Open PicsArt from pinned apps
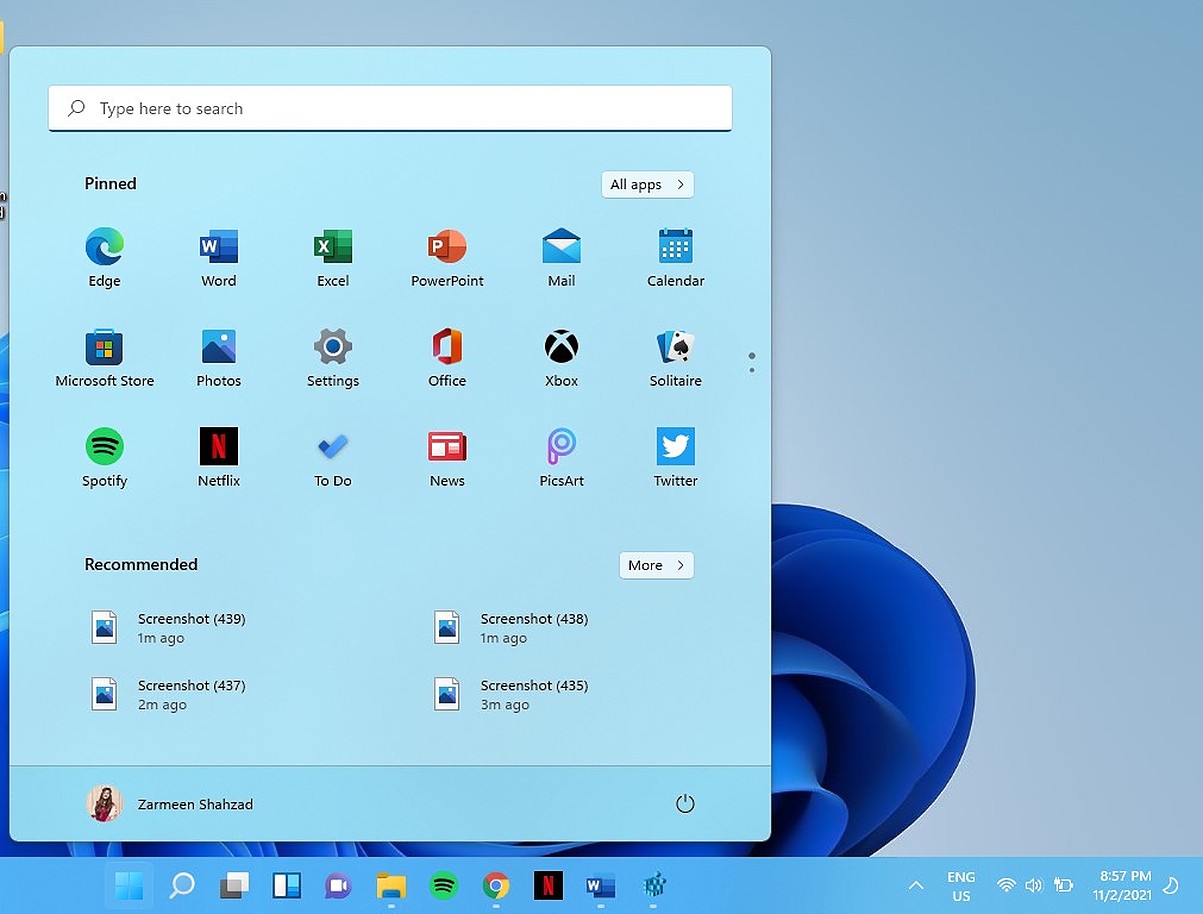This screenshot has height=914, width=1203. 561,446
